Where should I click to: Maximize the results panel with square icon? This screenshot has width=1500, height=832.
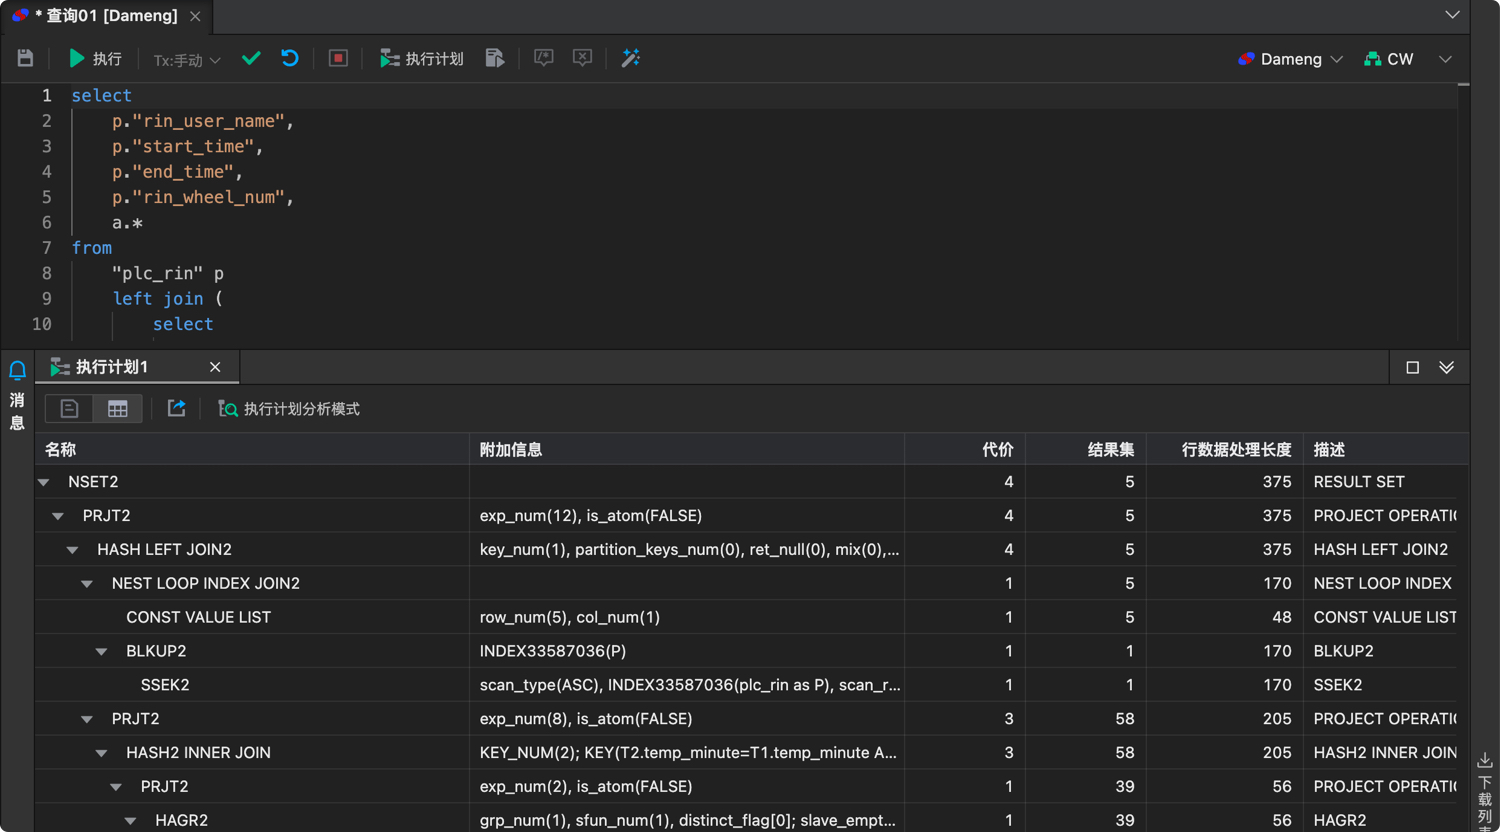[1412, 367]
